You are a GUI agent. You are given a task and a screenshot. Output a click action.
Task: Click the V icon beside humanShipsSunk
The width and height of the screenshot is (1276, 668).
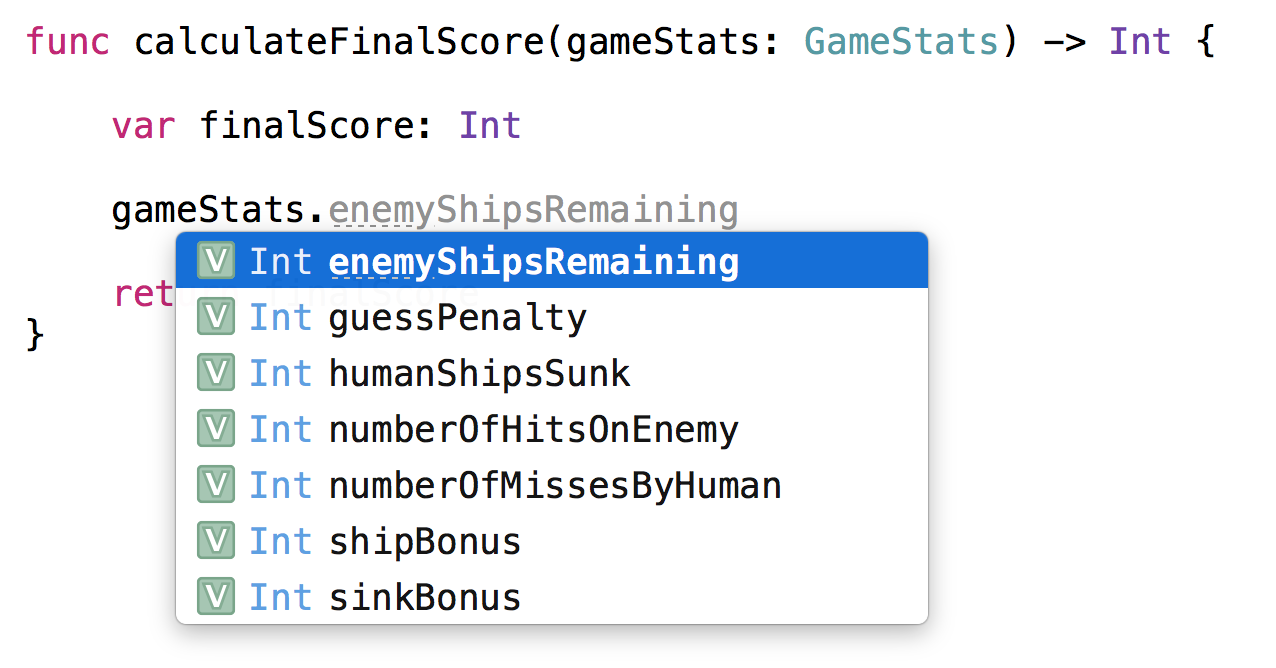(216, 372)
